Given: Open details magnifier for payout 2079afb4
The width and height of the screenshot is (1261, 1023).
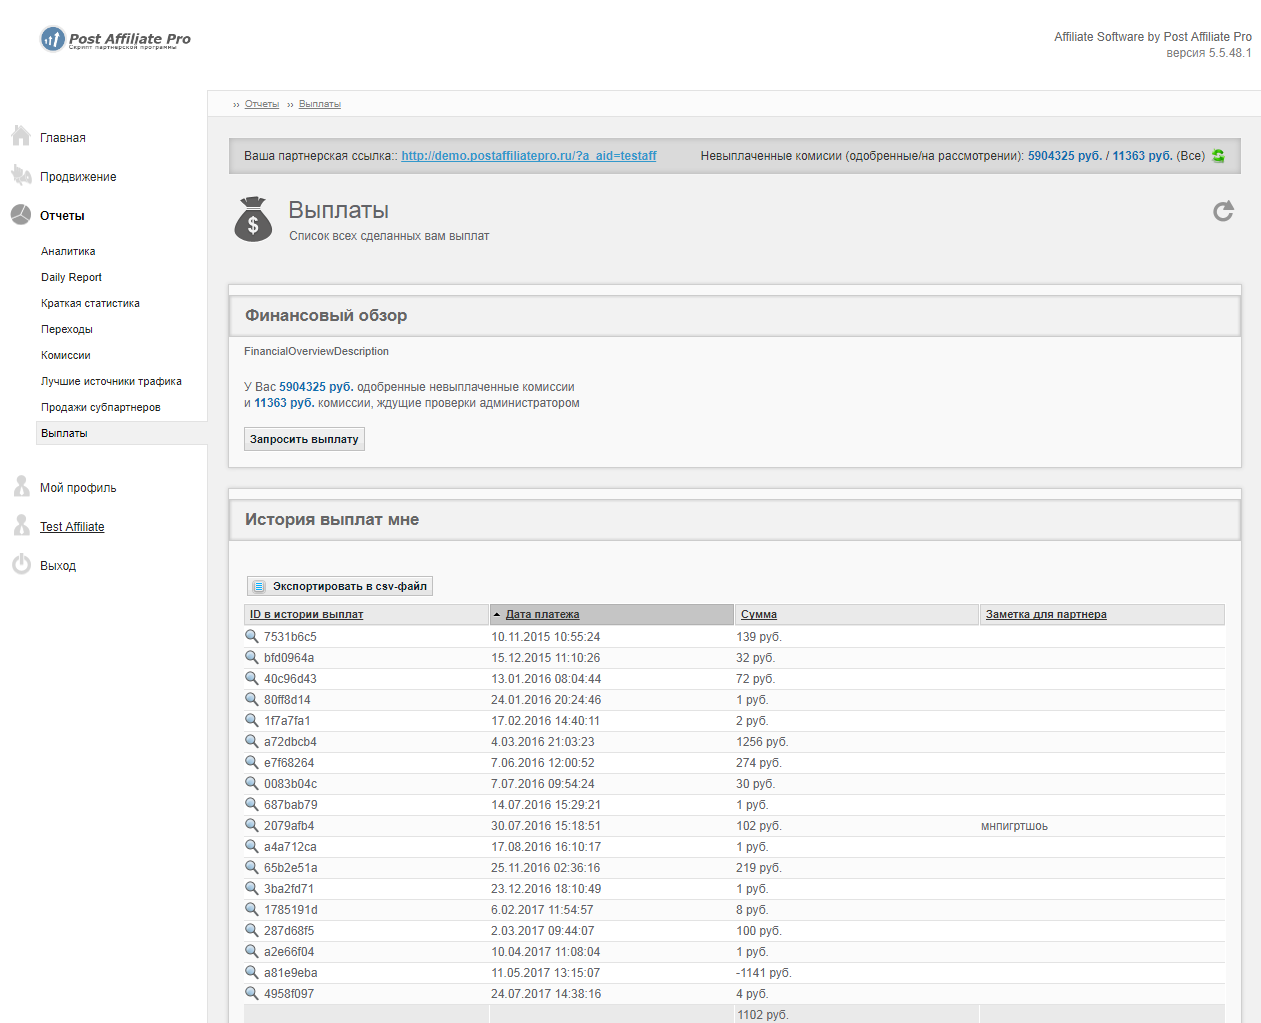Looking at the screenshot, I should (x=252, y=825).
